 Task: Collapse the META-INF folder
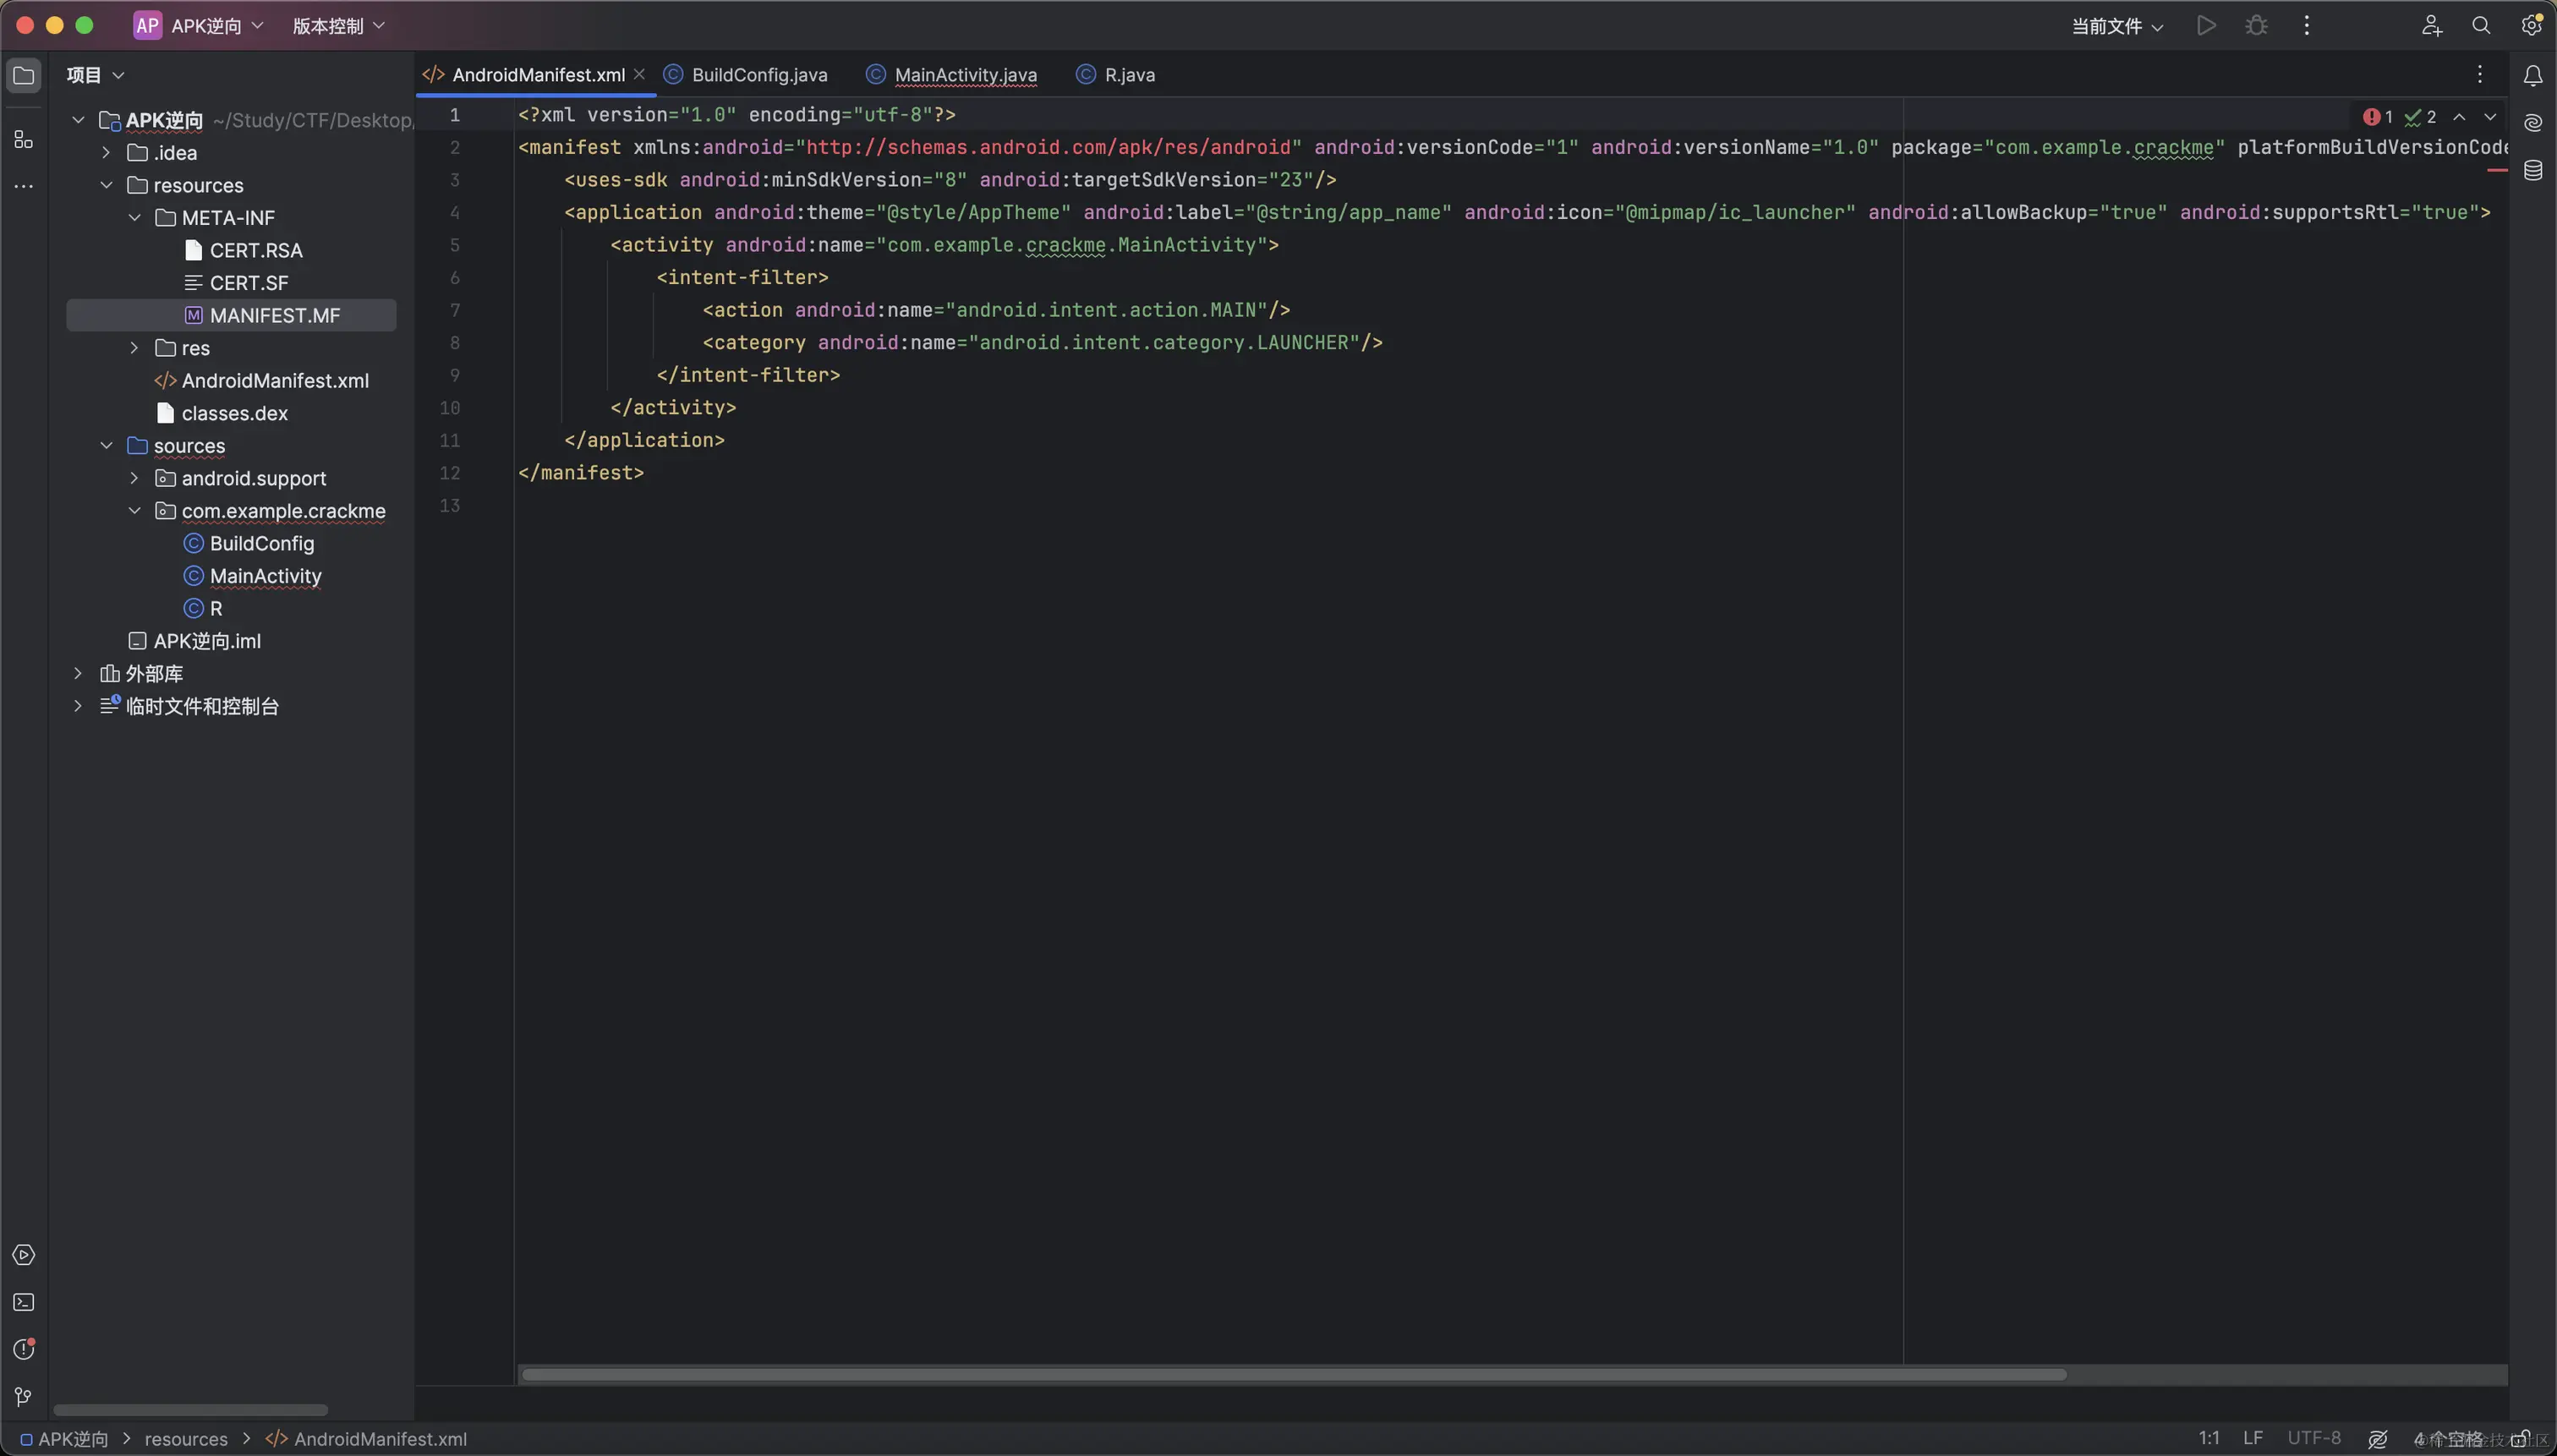134,218
